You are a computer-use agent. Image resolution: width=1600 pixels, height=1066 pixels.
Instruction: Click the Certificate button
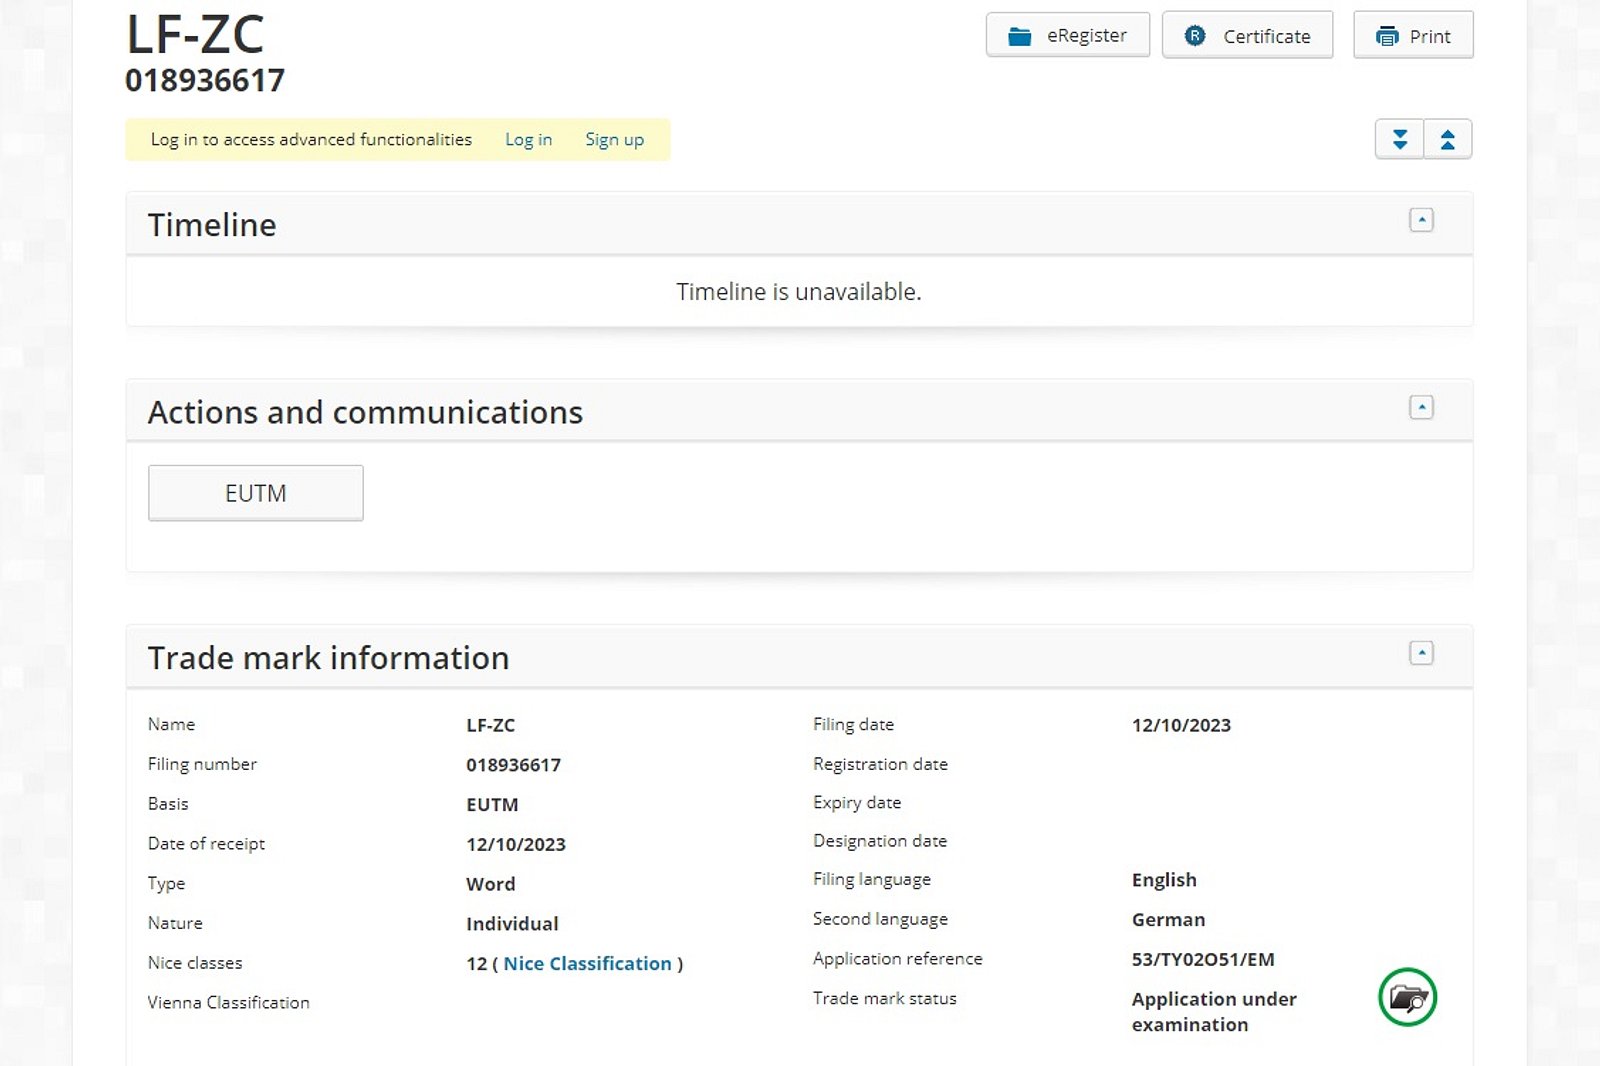[x=1247, y=36]
